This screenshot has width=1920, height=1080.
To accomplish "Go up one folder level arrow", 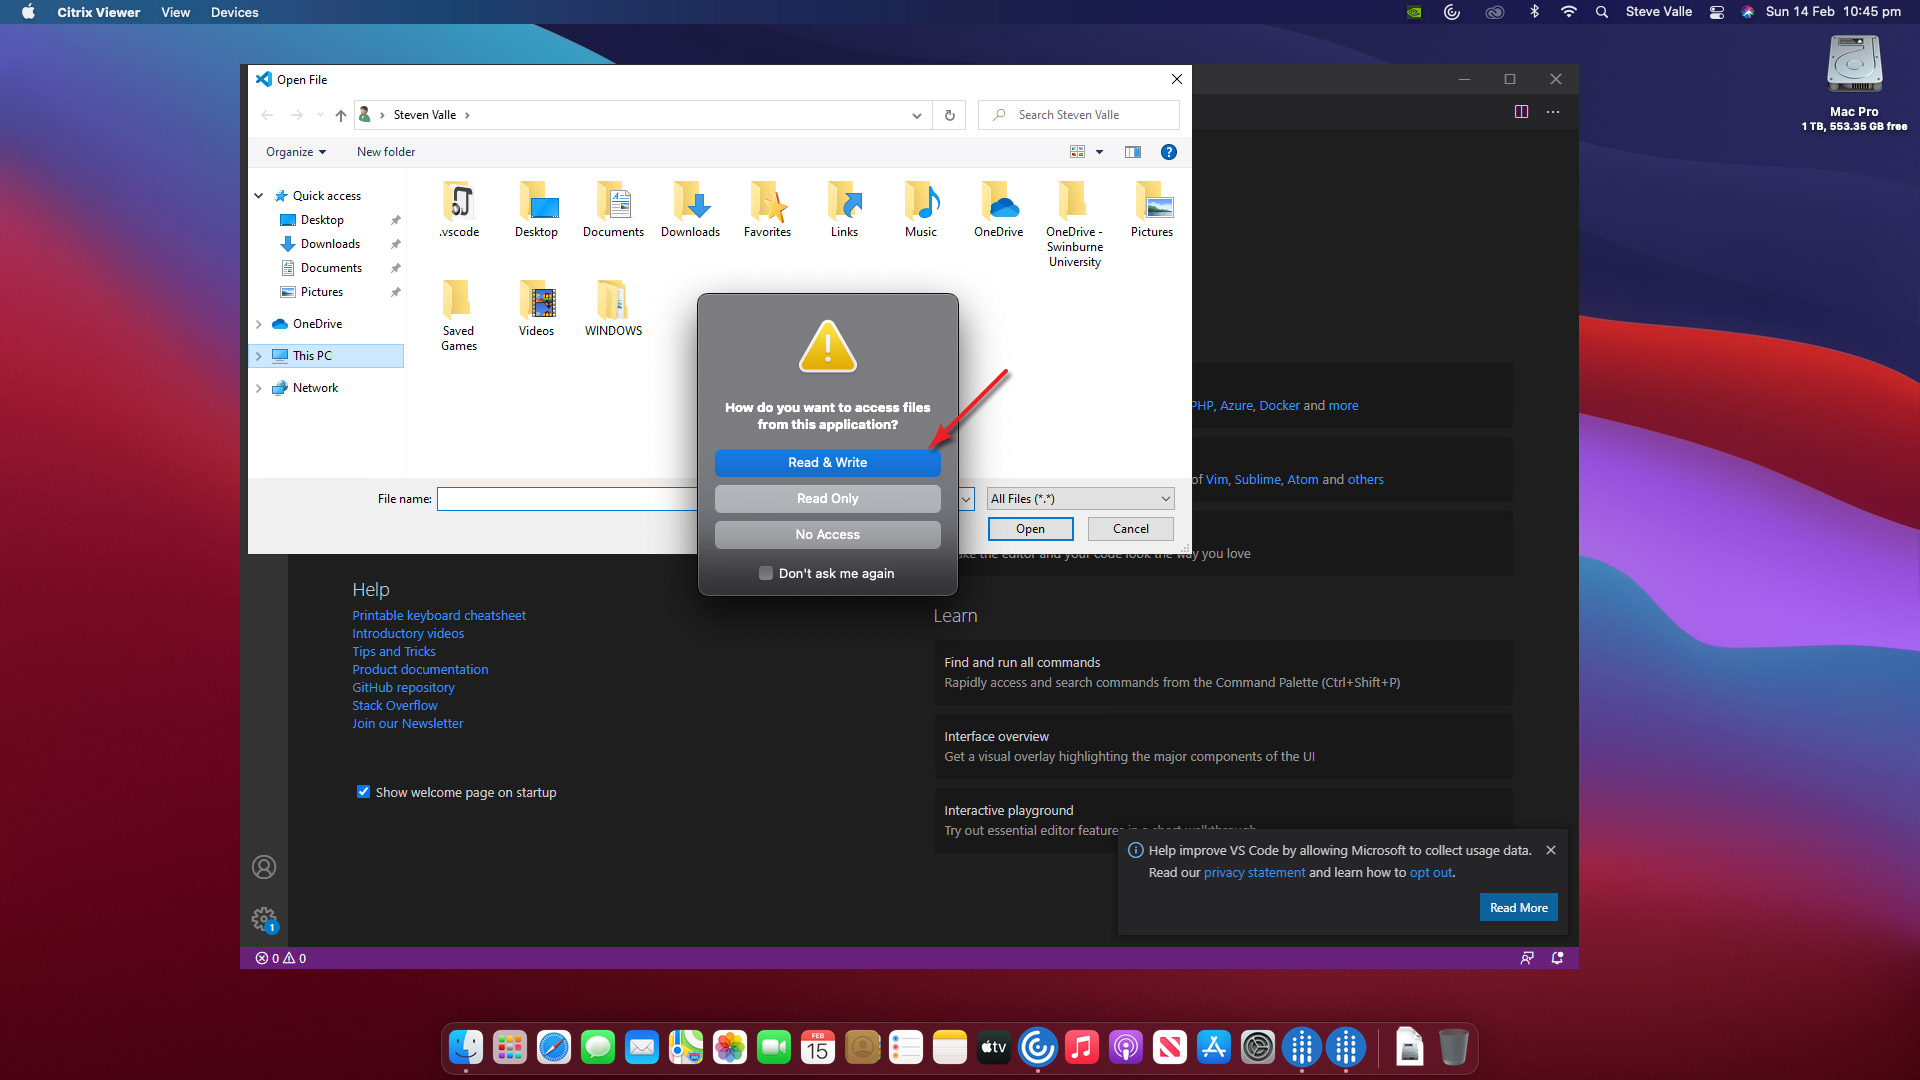I will click(340, 115).
